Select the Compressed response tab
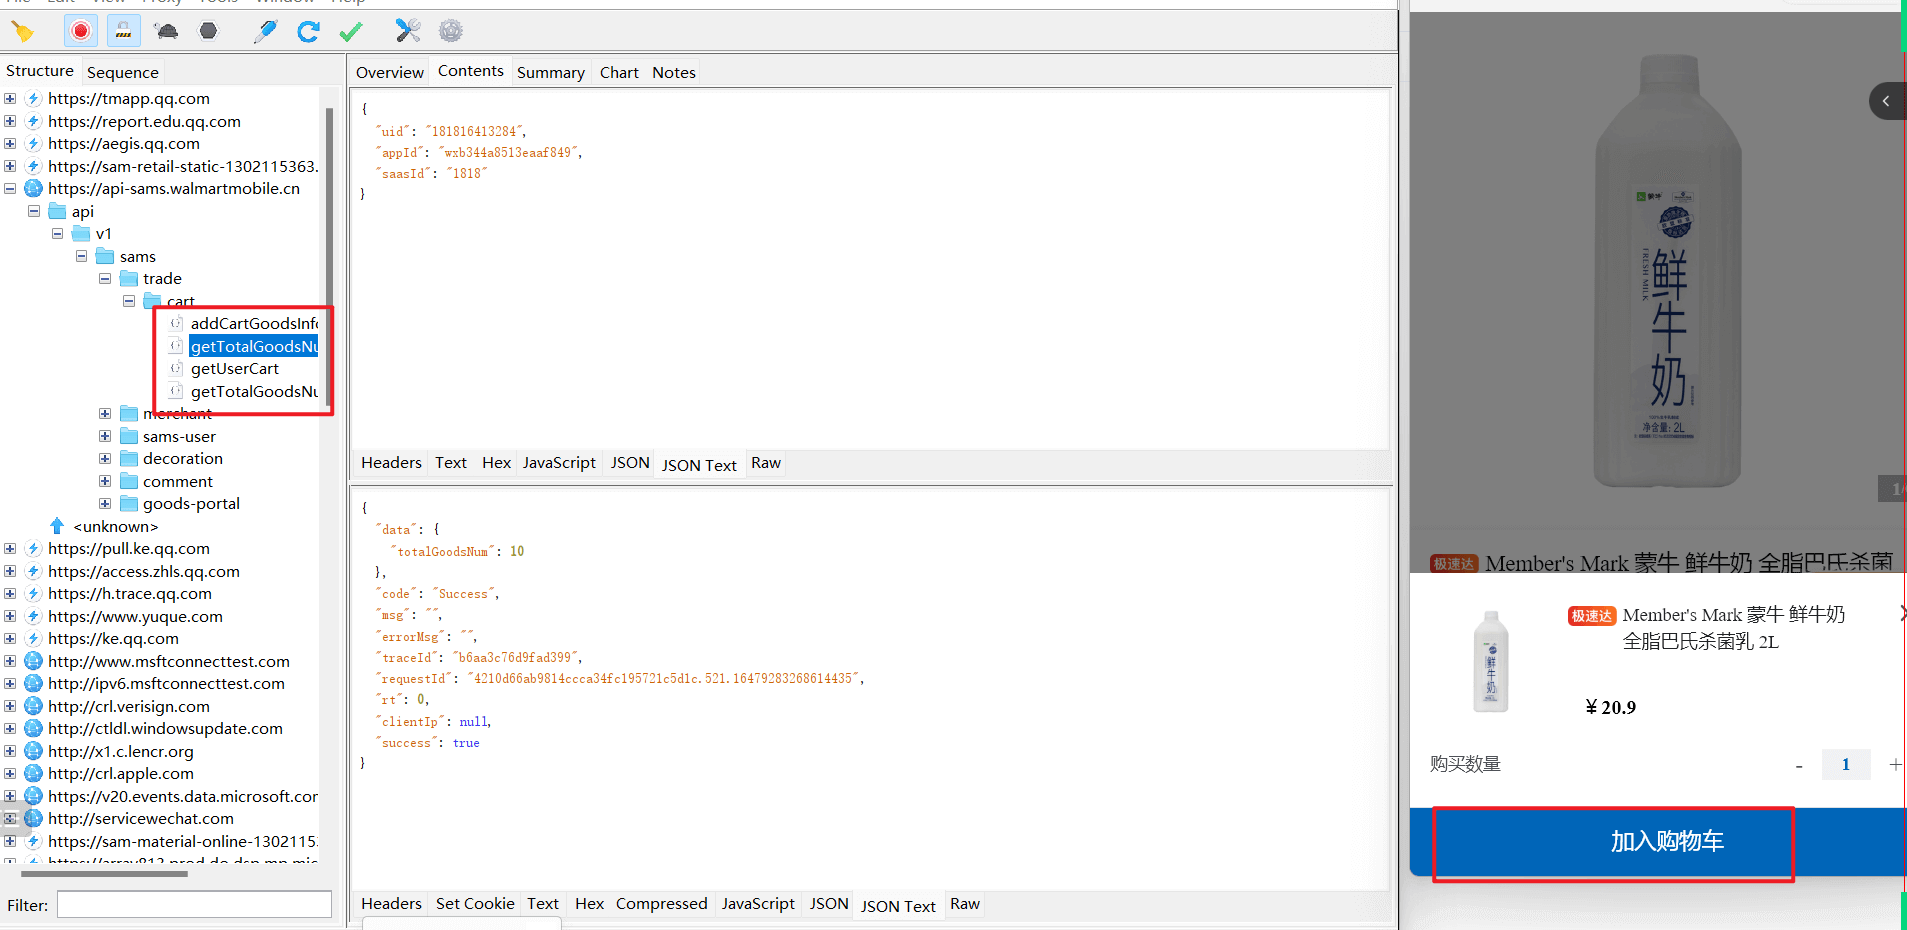This screenshot has width=1907, height=930. pyautogui.click(x=661, y=904)
